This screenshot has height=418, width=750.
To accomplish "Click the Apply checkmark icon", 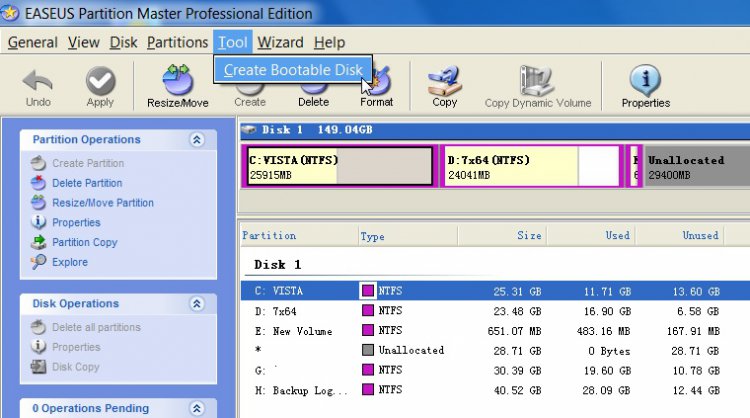I will pos(100,80).
